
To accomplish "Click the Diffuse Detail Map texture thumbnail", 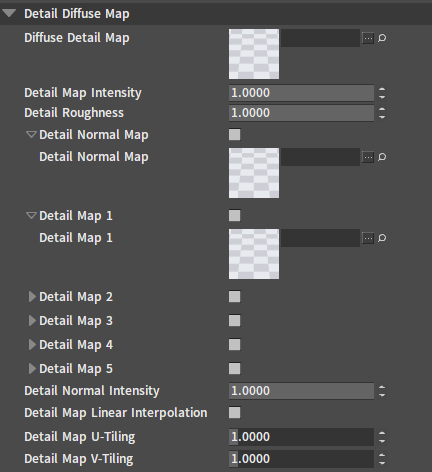I will [254, 54].
